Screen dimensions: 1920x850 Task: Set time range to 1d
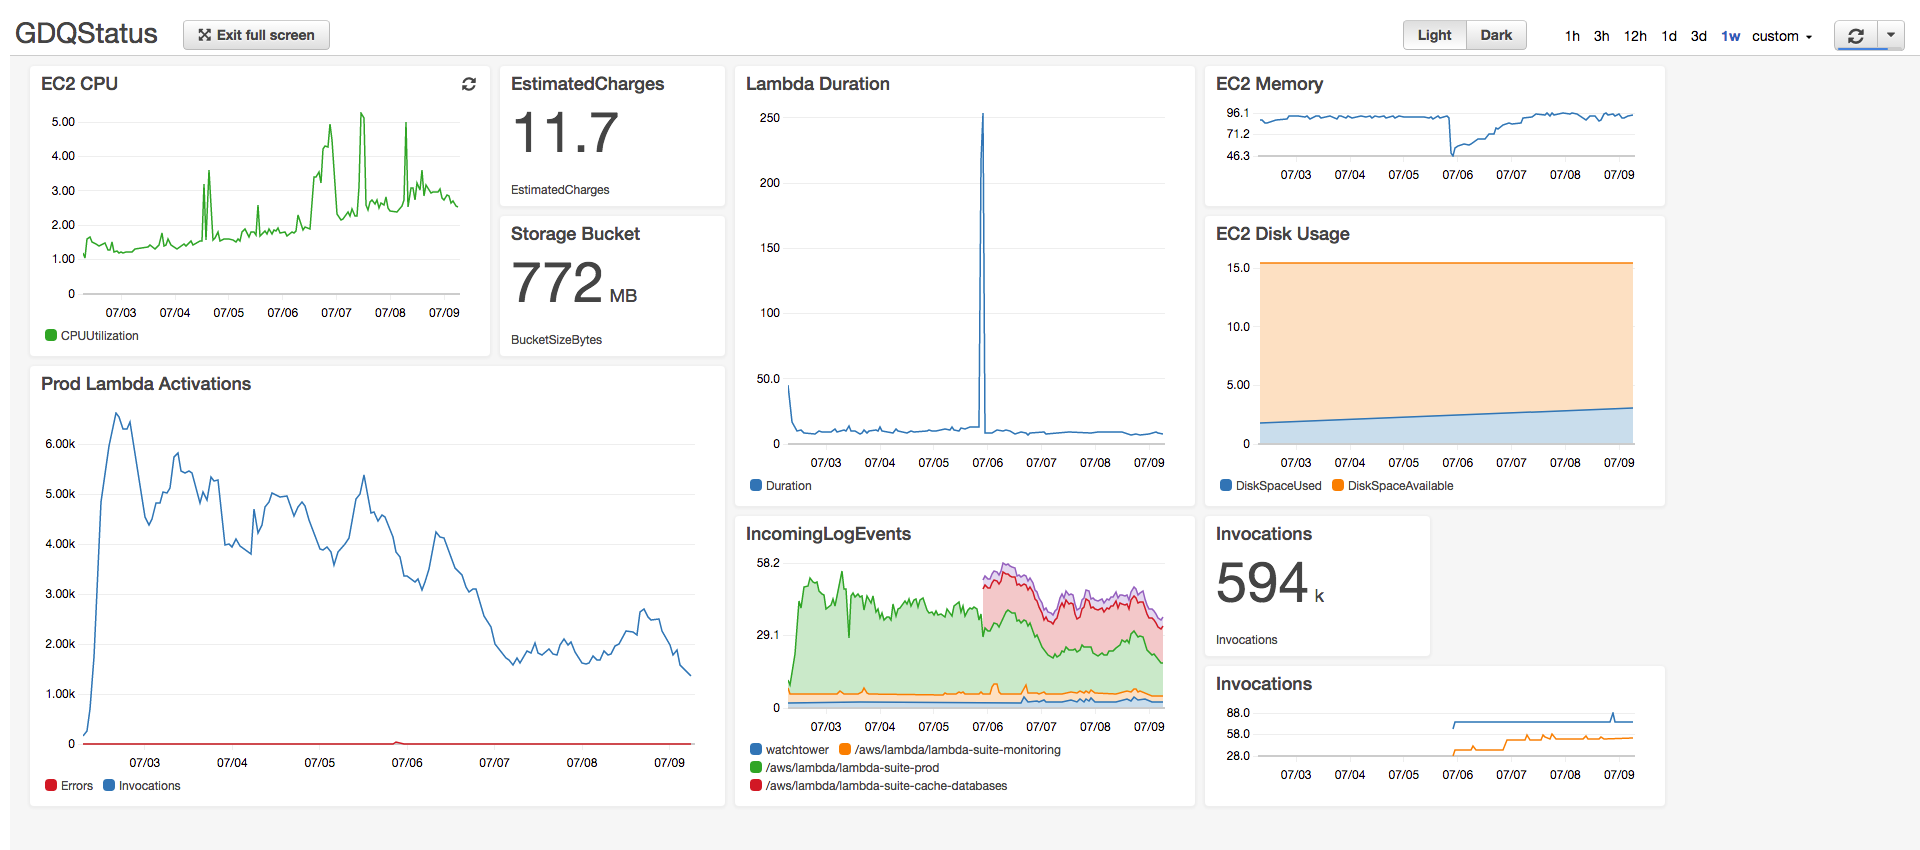[x=1668, y=36]
